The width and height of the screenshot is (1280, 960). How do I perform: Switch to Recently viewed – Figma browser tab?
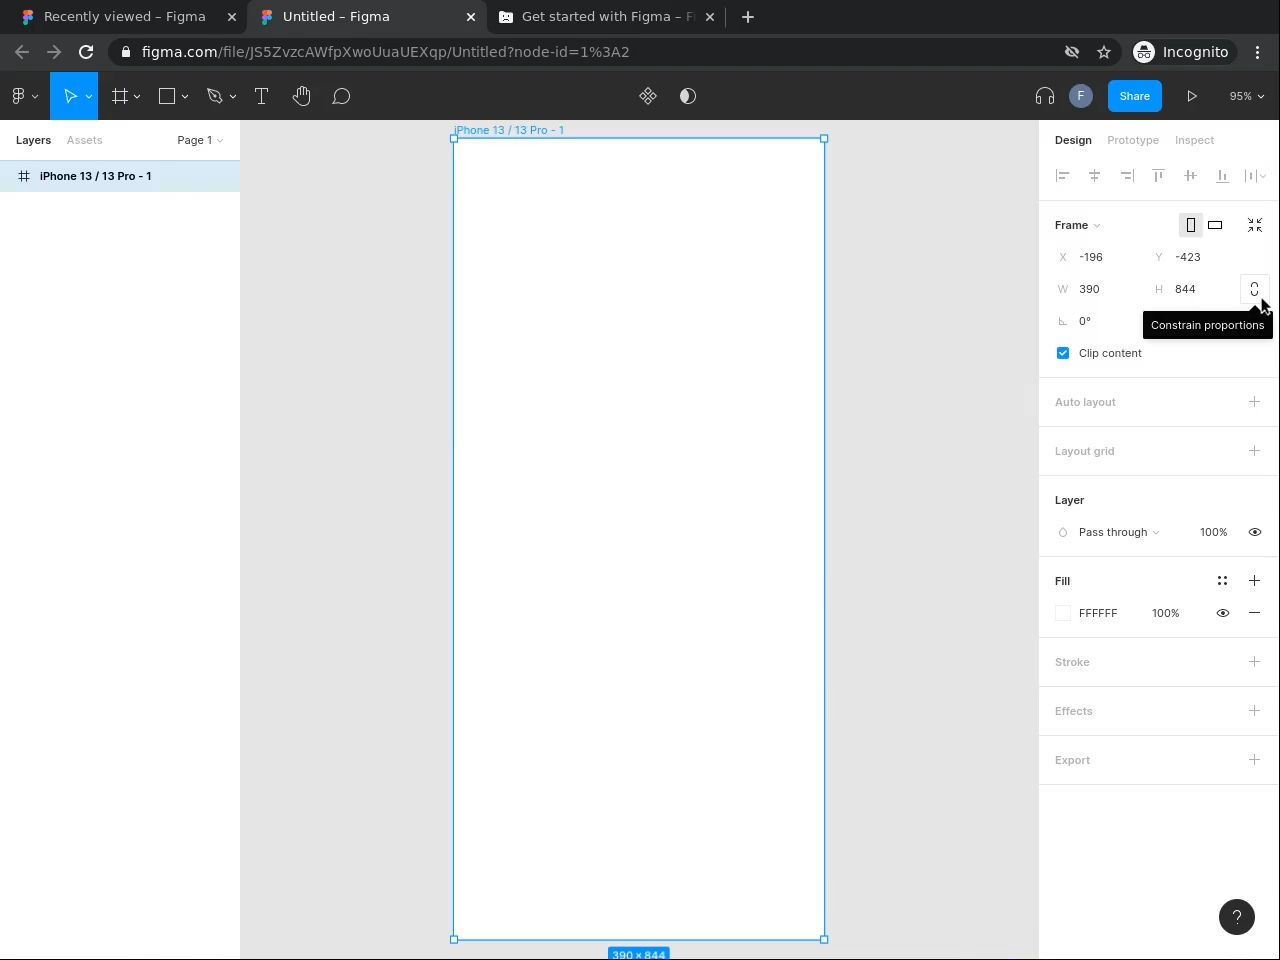[x=125, y=16]
